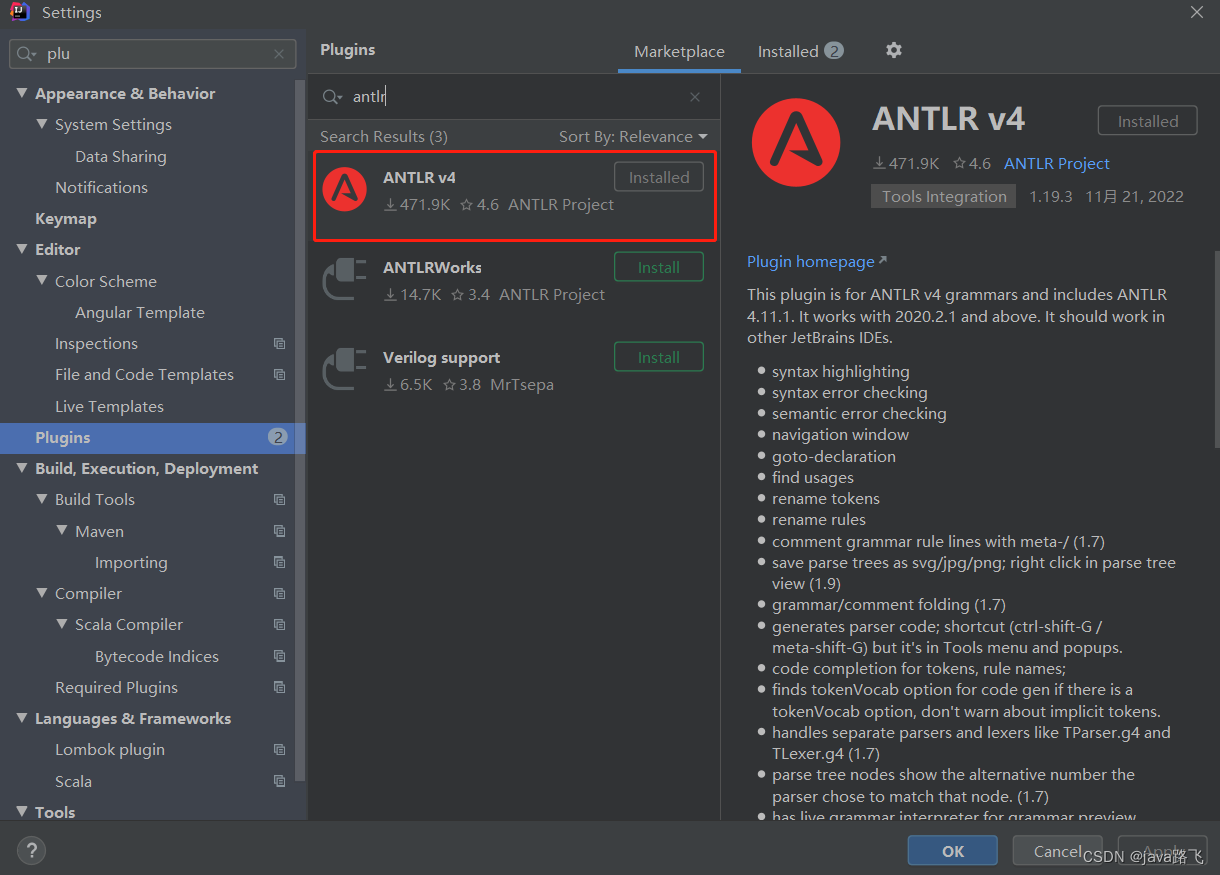This screenshot has width=1220, height=875.
Task: Switch to the Marketplace tab
Action: point(679,52)
